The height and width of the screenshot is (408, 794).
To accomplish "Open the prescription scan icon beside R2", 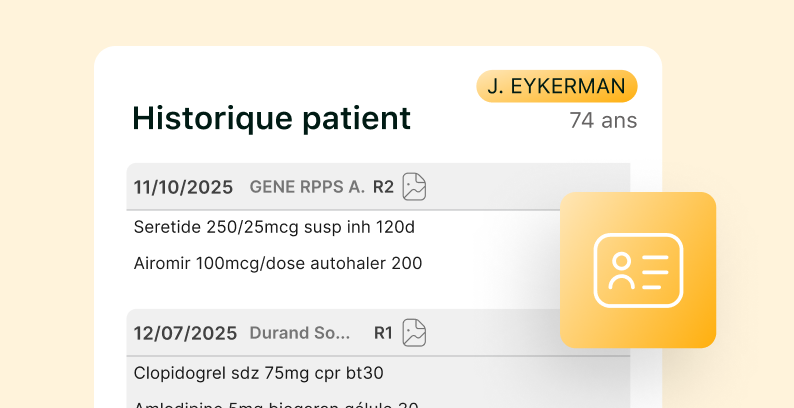I will point(414,186).
